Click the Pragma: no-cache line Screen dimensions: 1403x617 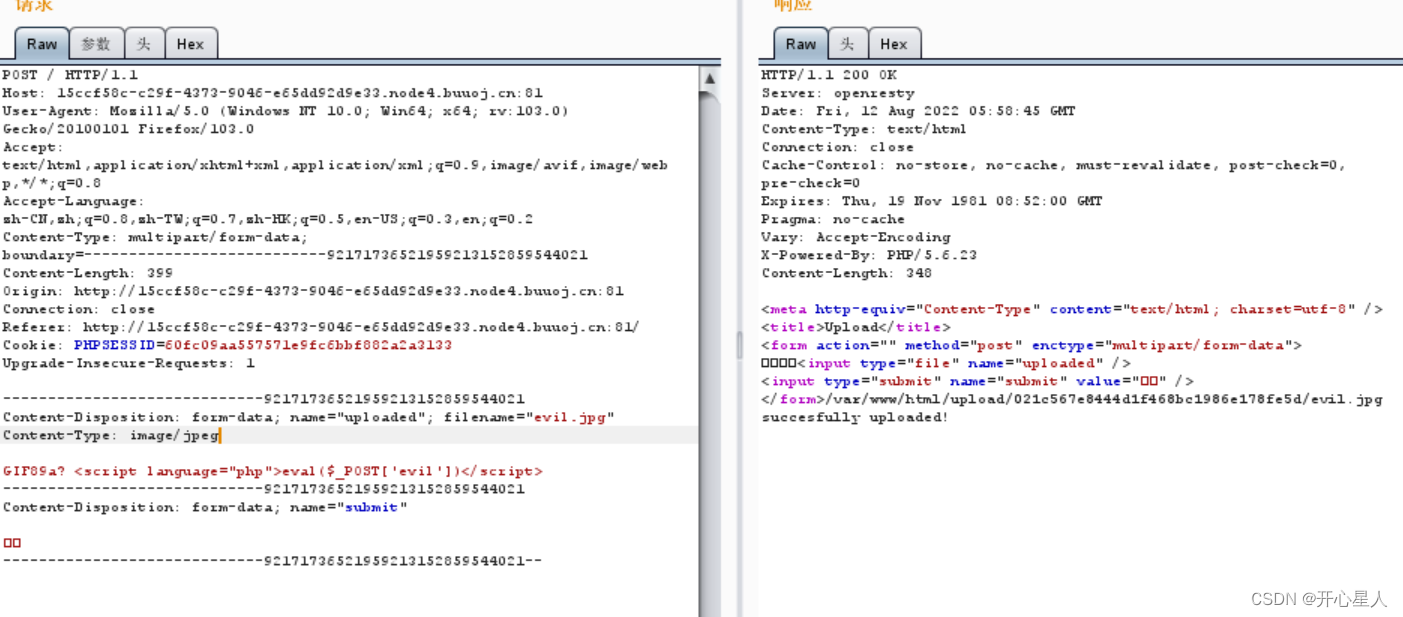(x=833, y=219)
